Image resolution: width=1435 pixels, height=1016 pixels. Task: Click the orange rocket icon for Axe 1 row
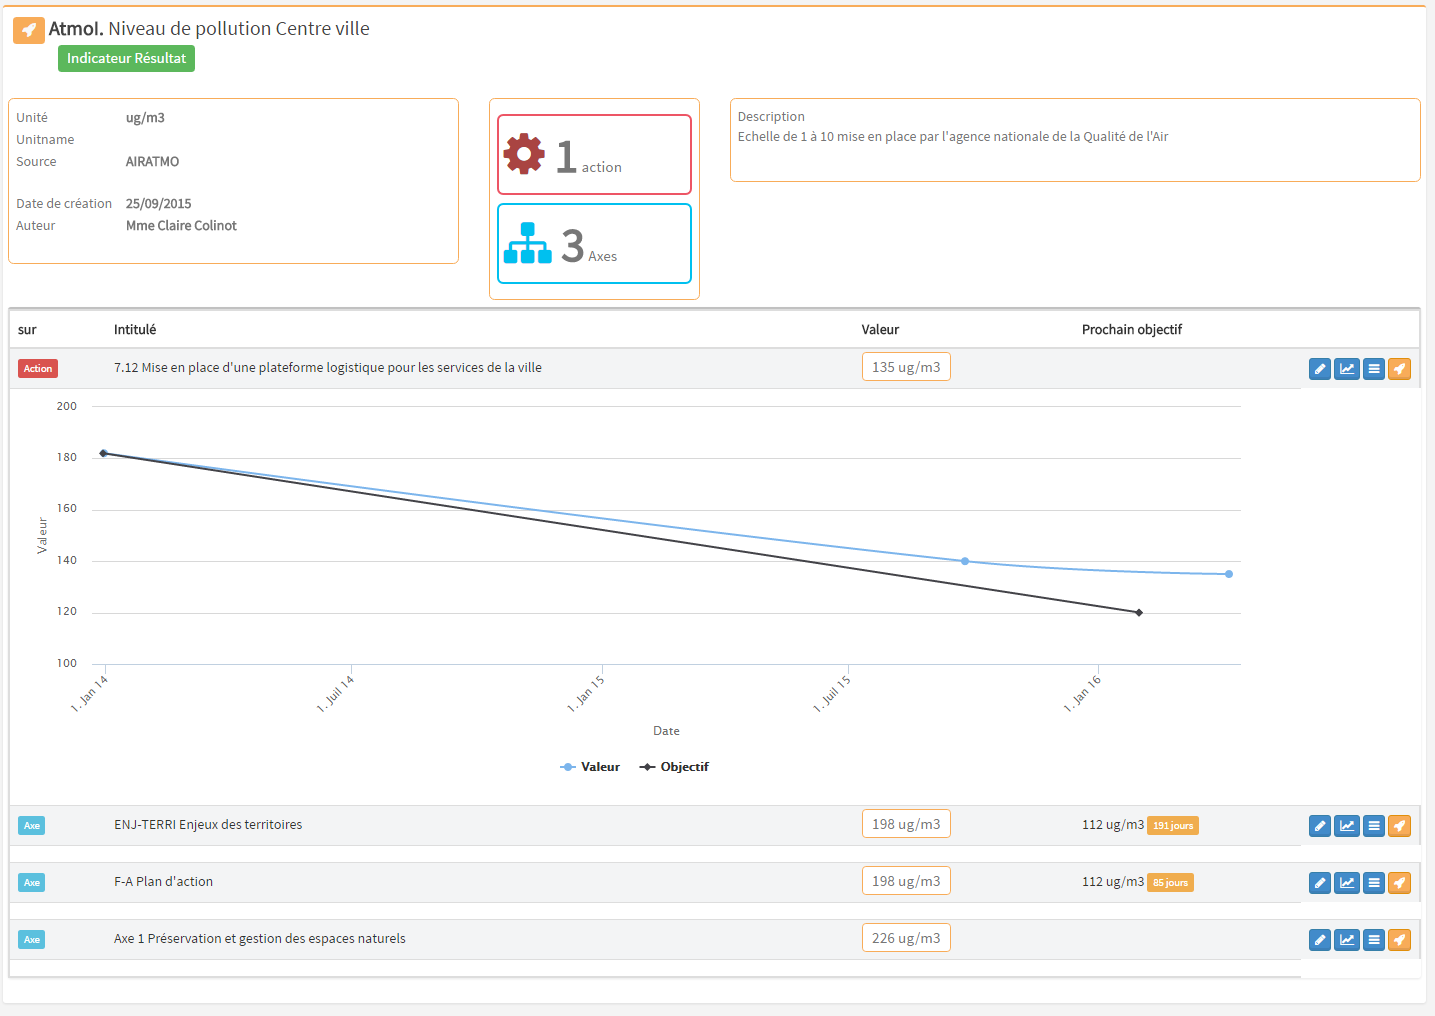pyautogui.click(x=1399, y=940)
